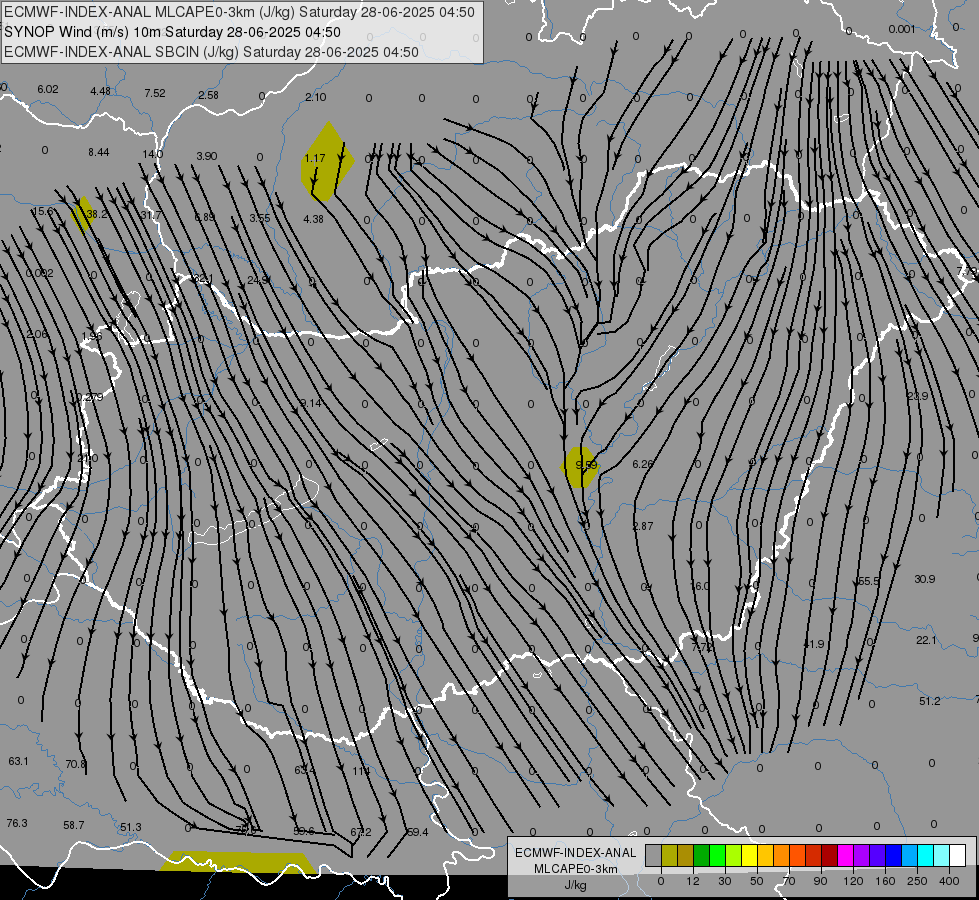
Task: Select the legend tick label 250
Action: coord(917,881)
